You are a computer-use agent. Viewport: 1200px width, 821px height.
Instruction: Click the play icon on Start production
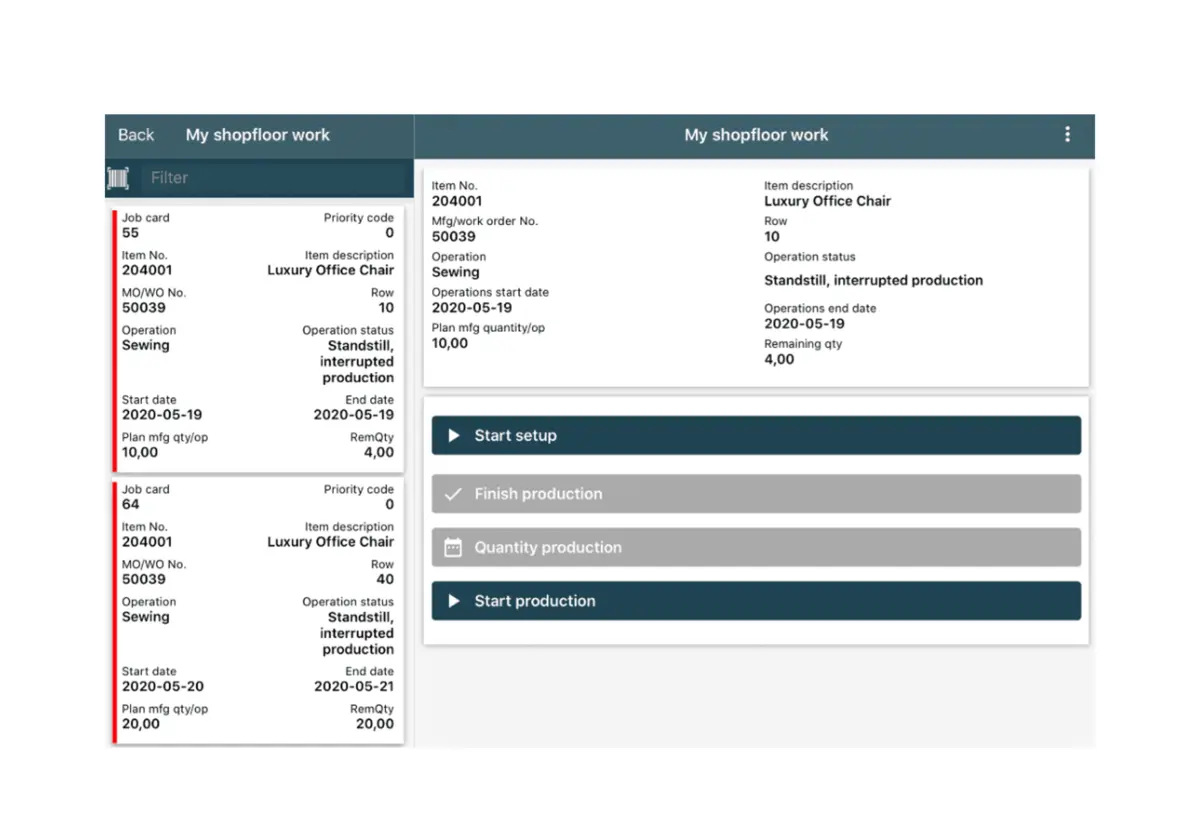coord(453,600)
